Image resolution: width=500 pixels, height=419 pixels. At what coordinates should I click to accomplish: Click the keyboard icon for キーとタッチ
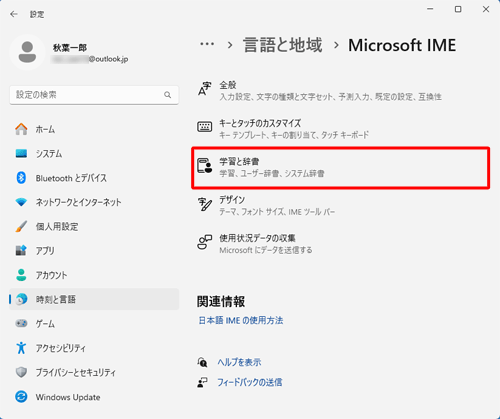(x=204, y=127)
